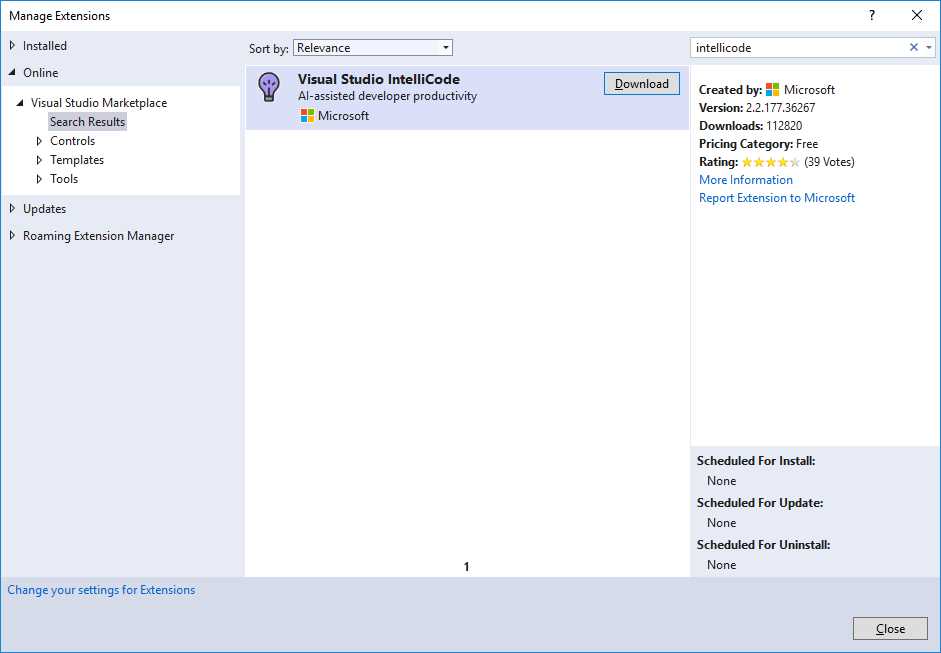Open the search history dropdown arrow
Screen dimensions: 941x653
930,47
